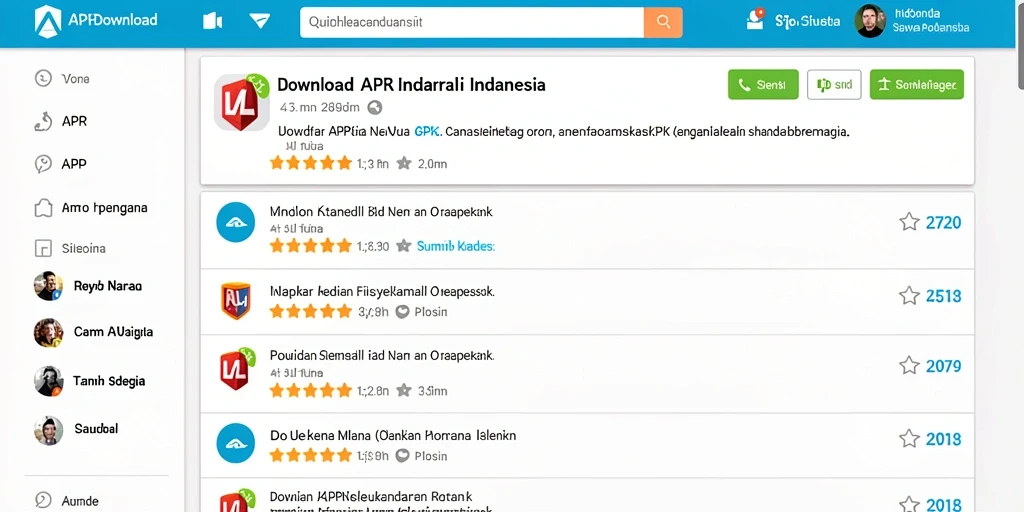Select Aumde in the sidebar
The image size is (1024, 512).
(80, 502)
